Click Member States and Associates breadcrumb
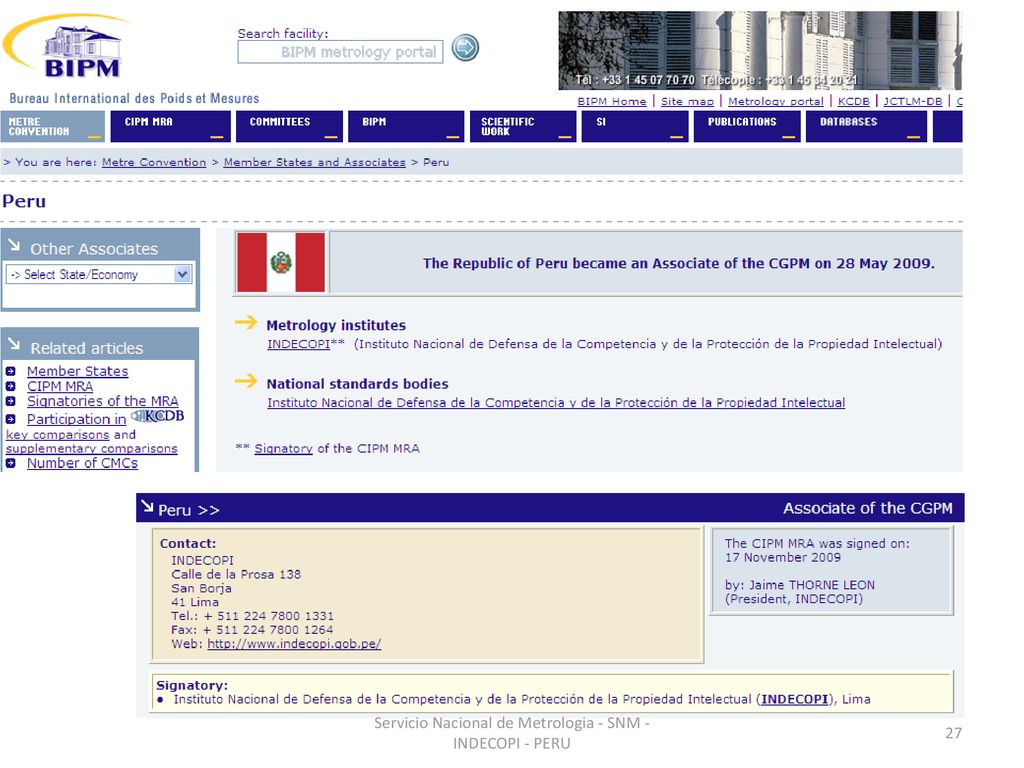This screenshot has height=768, width=1024. click(315, 162)
